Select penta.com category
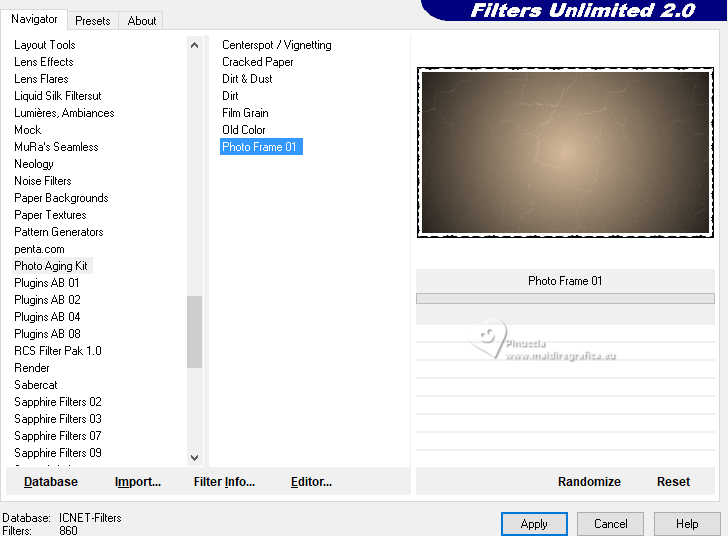The height and width of the screenshot is (536, 728). (39, 249)
